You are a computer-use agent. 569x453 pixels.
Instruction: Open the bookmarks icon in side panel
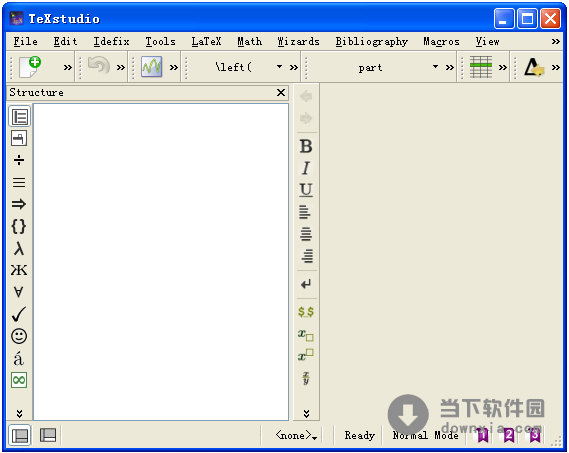(x=19, y=138)
